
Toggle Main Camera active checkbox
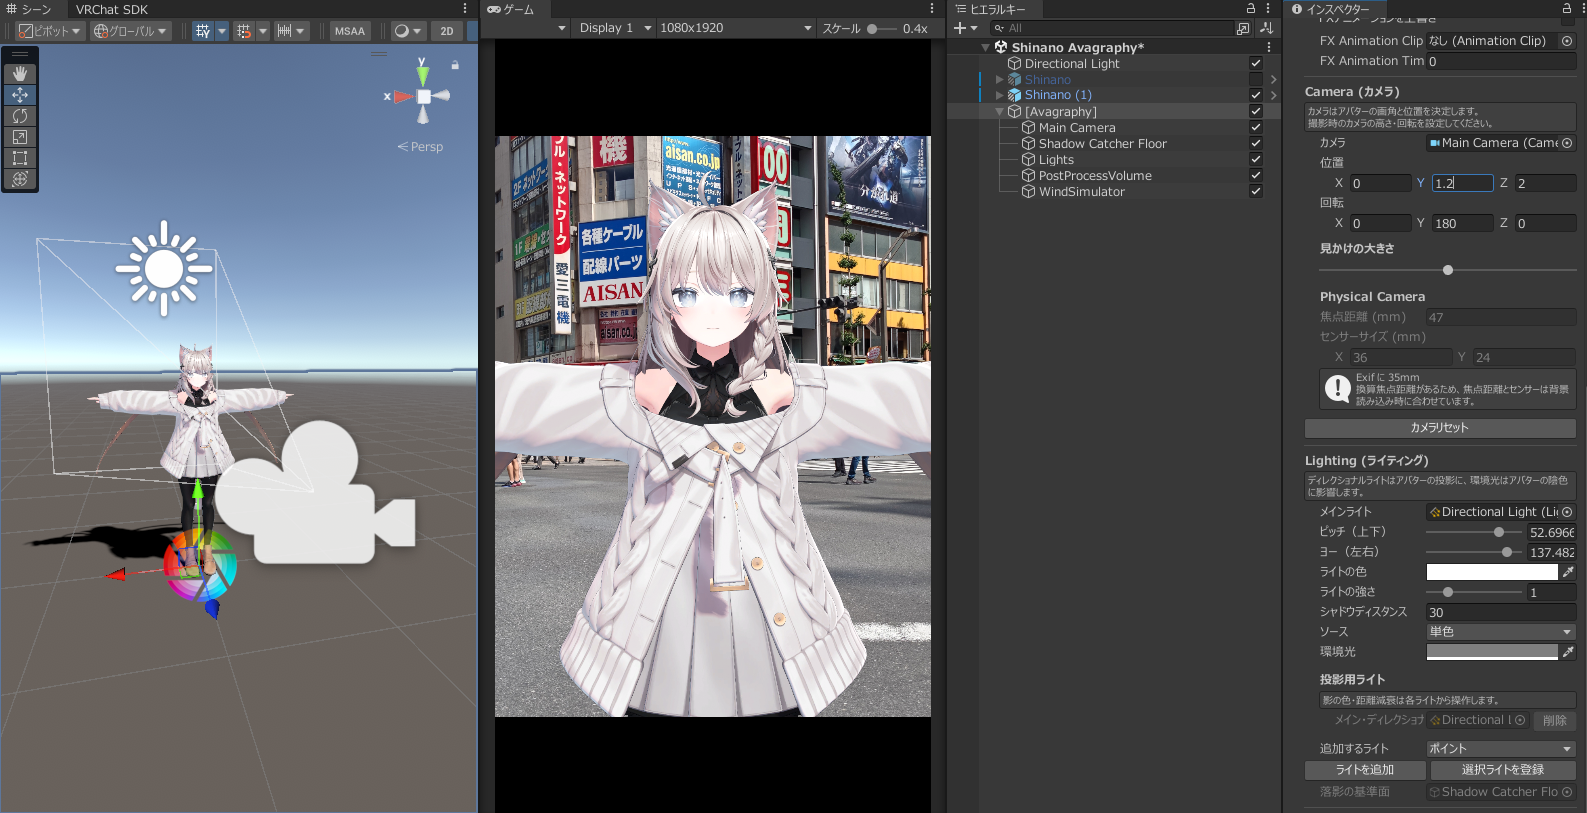1256,127
